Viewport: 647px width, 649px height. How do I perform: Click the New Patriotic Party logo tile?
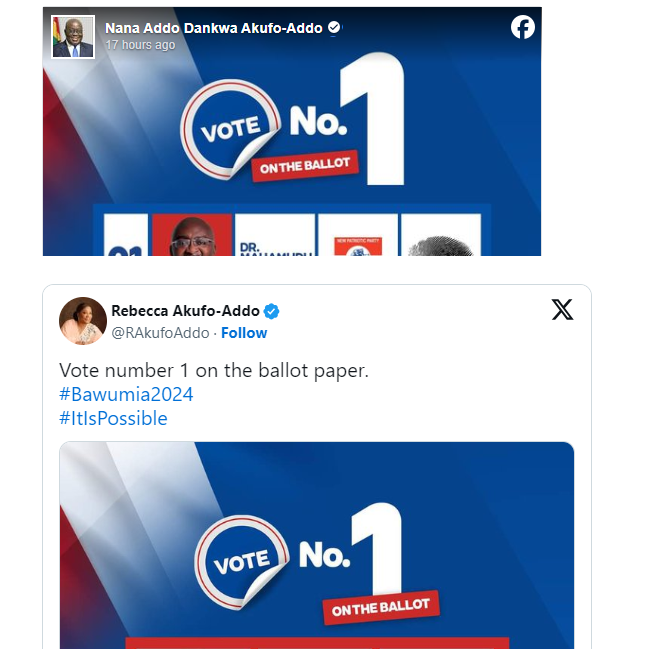[357, 236]
